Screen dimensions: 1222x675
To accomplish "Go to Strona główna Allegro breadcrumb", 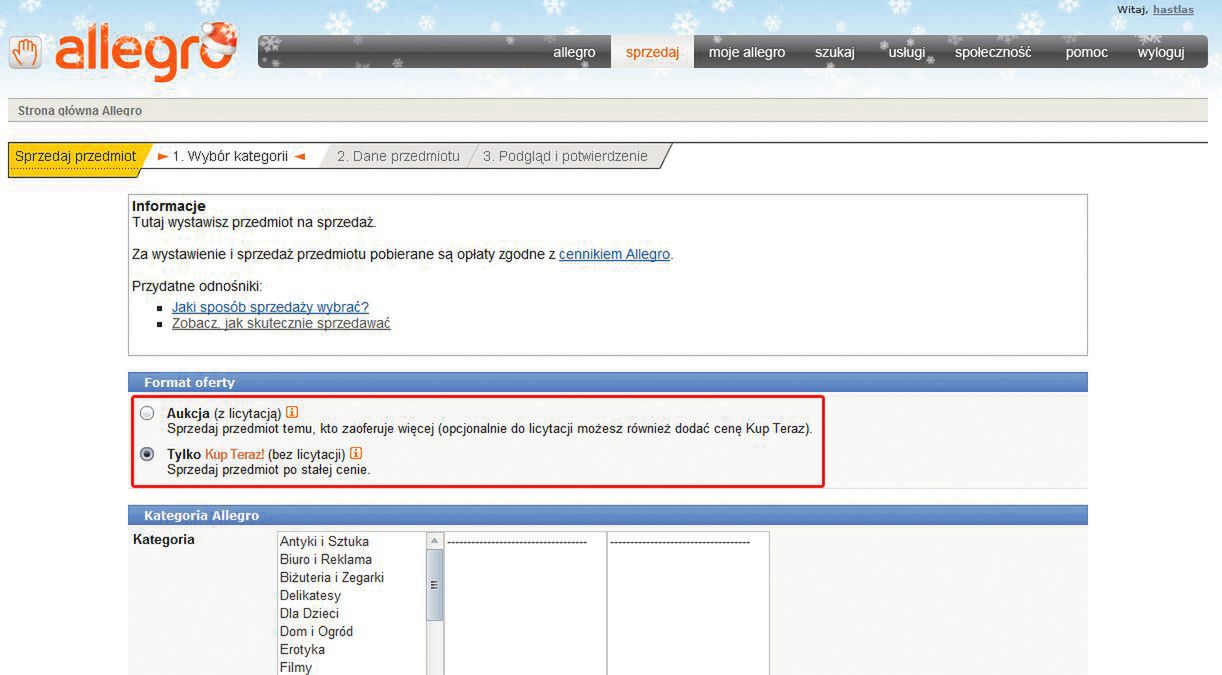I will tap(80, 111).
